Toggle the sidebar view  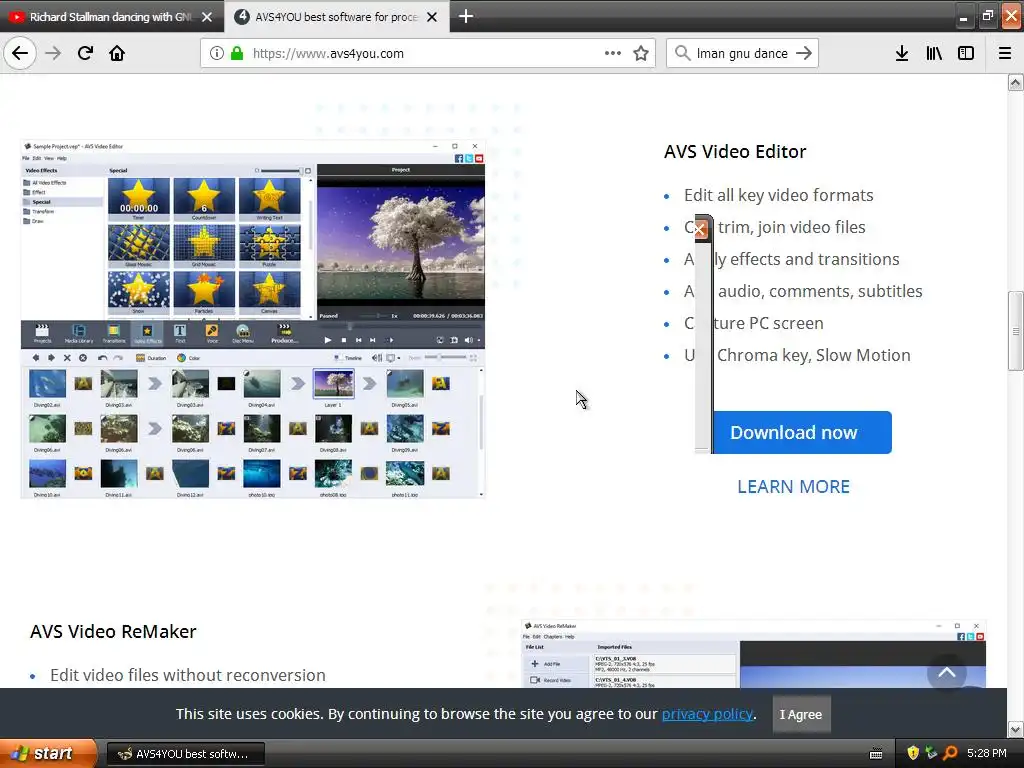(966, 54)
